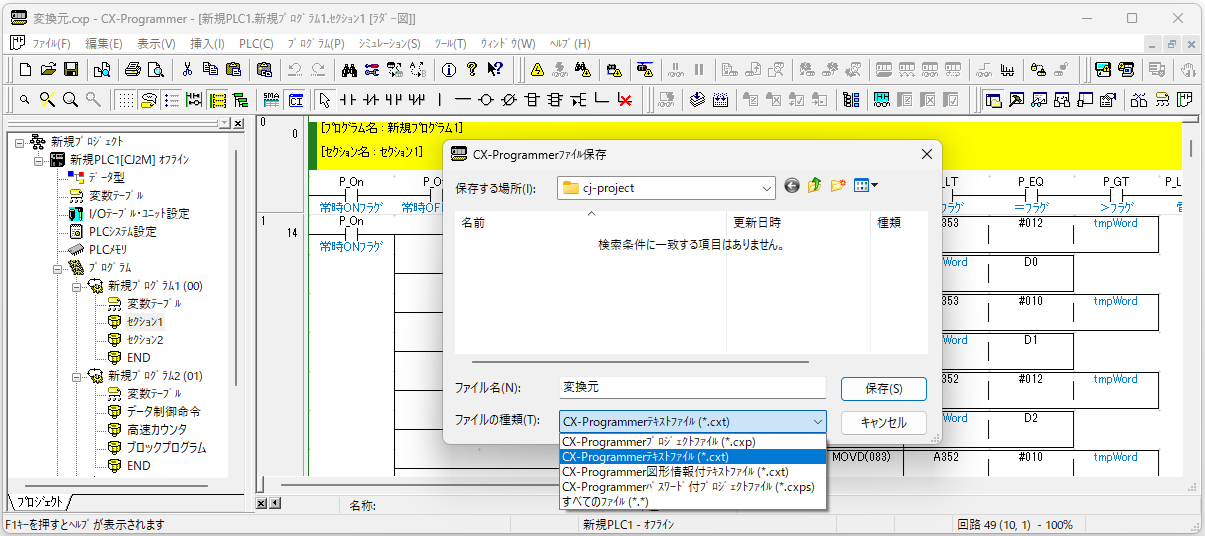The image size is (1205, 536).
Task: Select the vertical line tool
Action: pyautogui.click(x=440, y=99)
